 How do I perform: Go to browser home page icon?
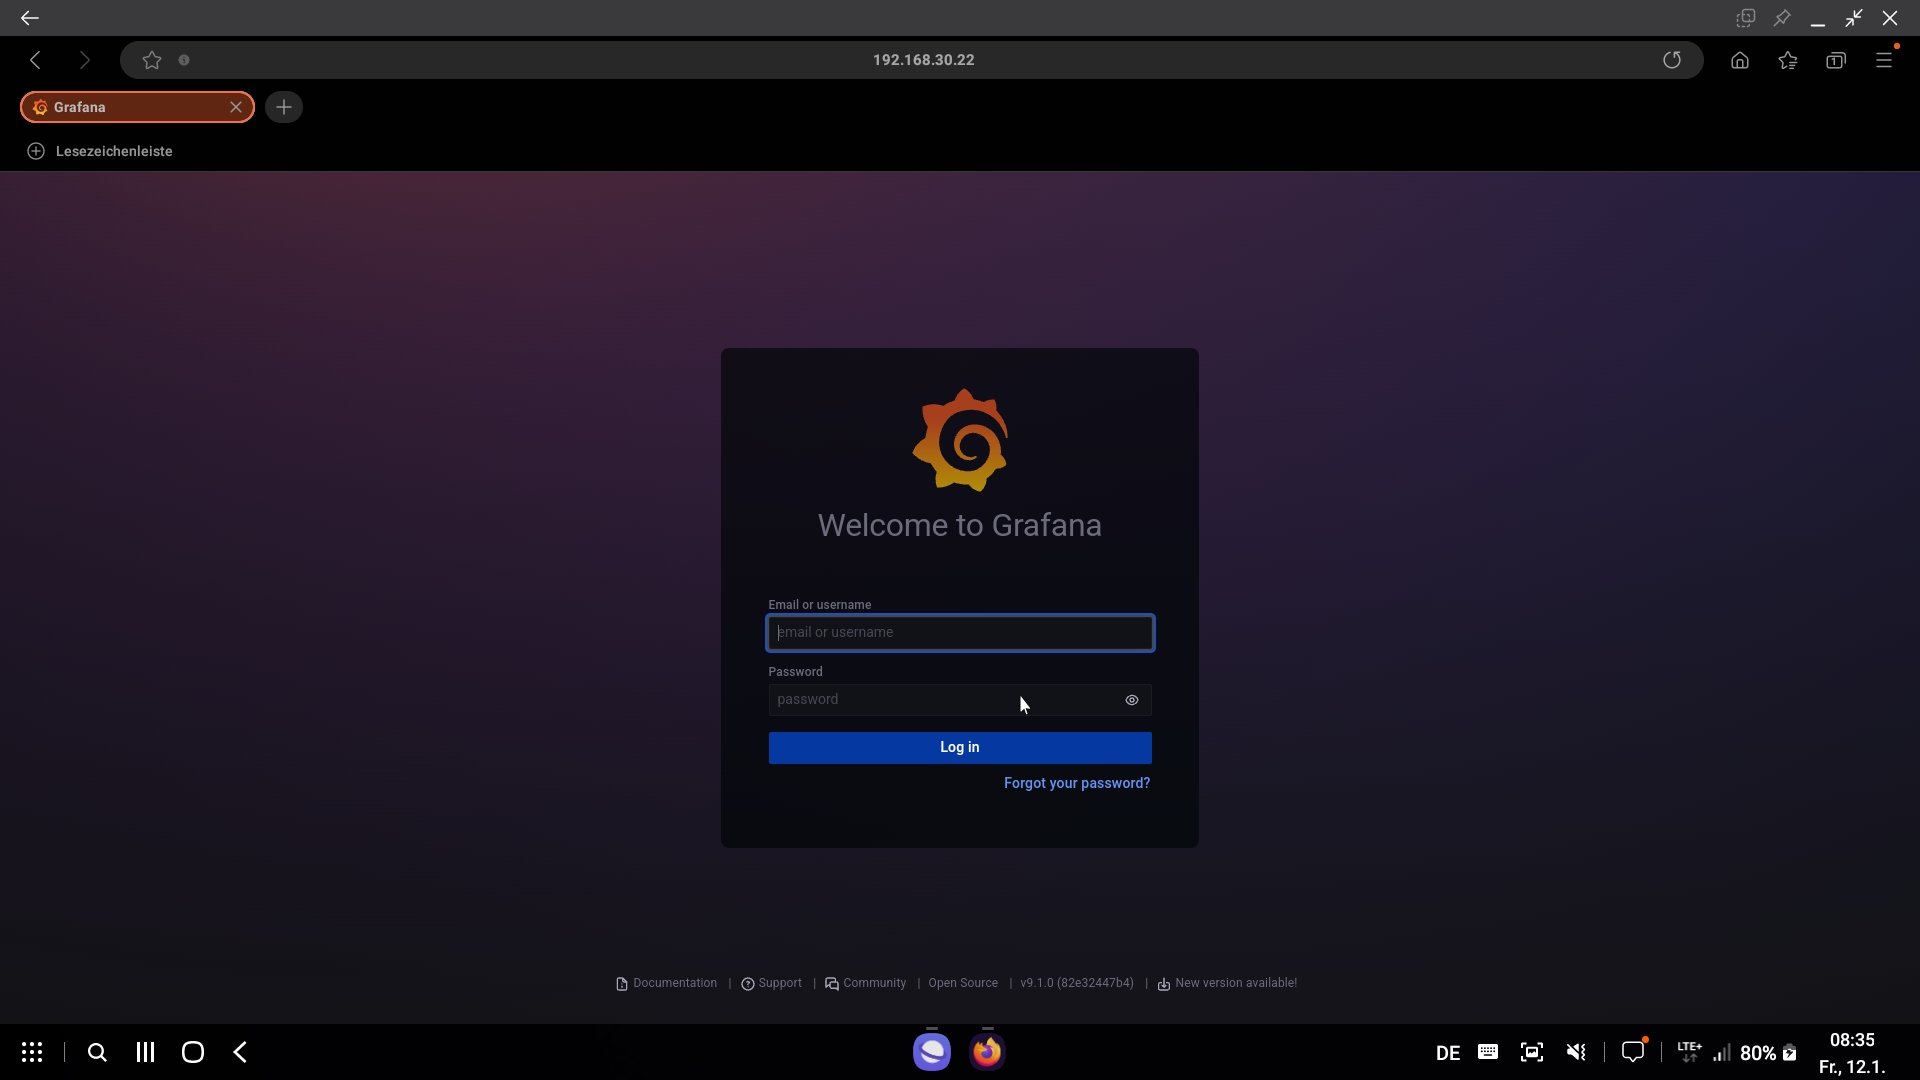pos(1739,60)
